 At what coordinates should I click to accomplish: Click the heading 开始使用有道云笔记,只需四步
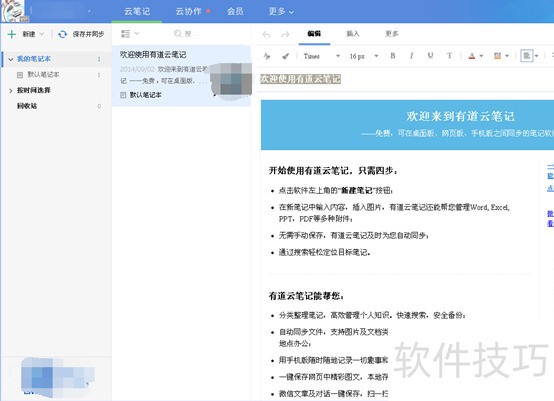333,171
